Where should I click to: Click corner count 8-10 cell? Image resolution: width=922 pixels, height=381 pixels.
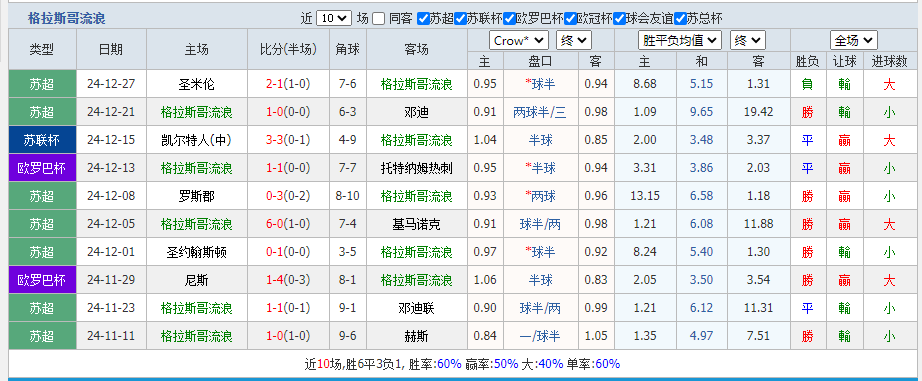[347, 196]
